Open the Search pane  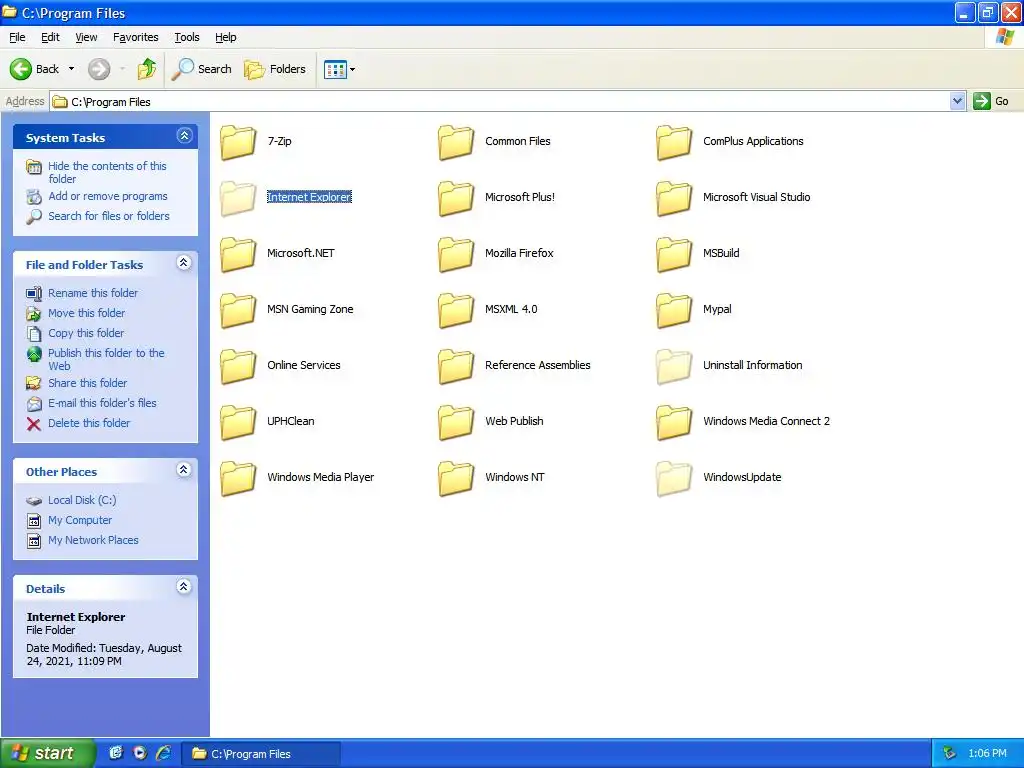[x=201, y=69]
